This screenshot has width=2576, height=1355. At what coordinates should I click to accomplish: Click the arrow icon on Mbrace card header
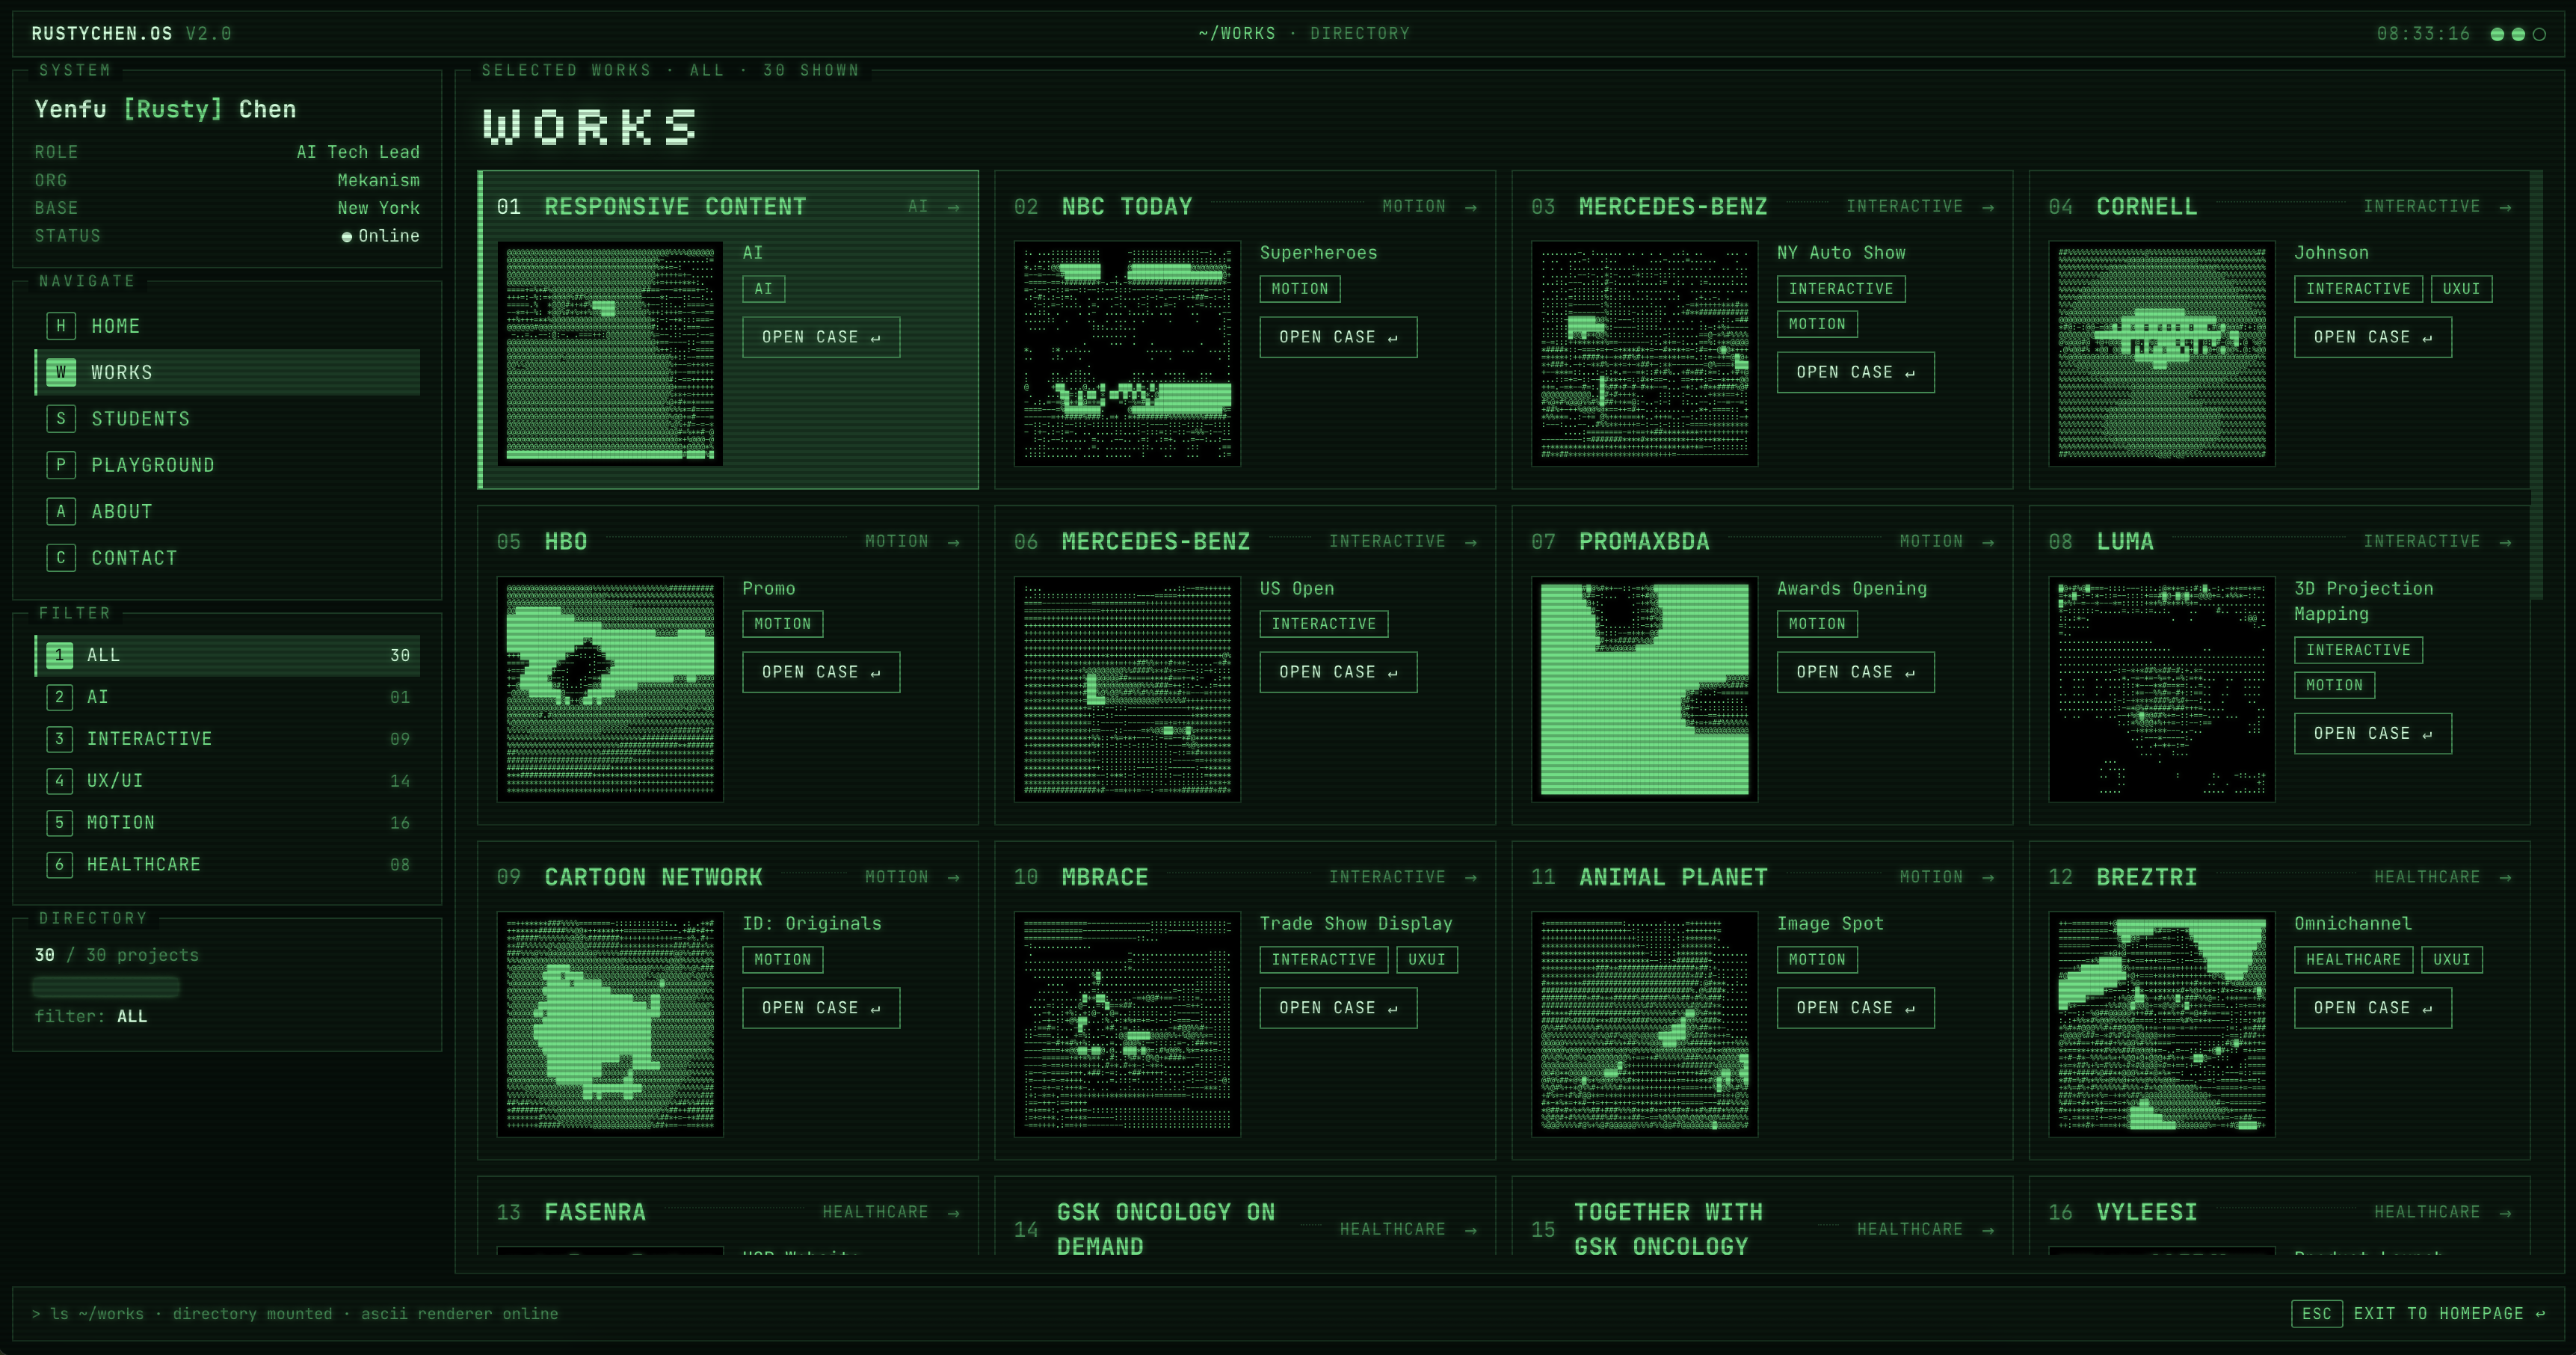(1470, 877)
